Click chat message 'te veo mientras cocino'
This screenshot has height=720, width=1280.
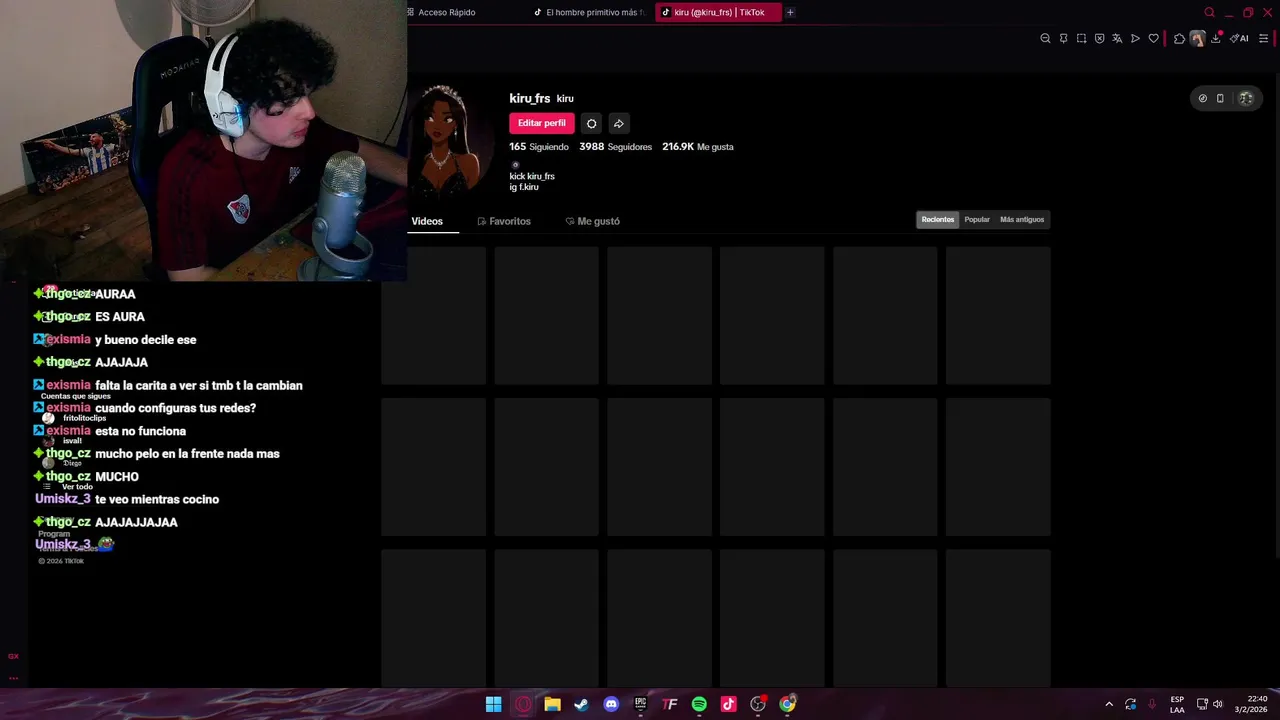tap(157, 499)
